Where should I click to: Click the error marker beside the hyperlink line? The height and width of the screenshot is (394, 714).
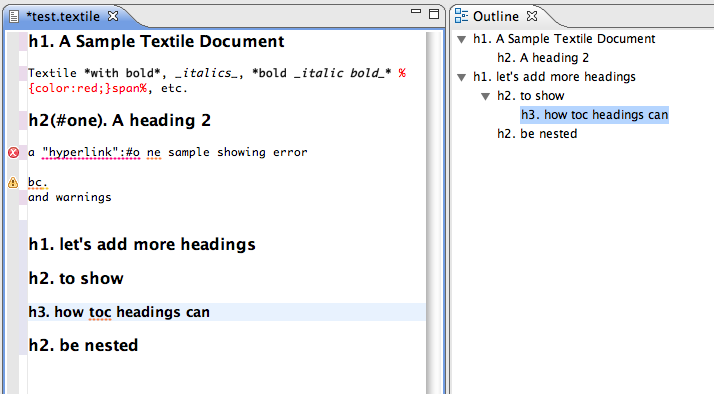coord(13,153)
